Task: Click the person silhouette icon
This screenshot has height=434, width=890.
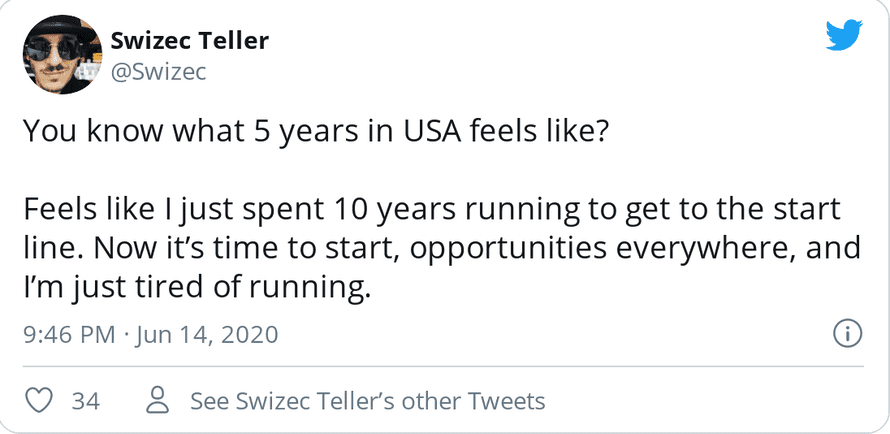Action: 157,401
